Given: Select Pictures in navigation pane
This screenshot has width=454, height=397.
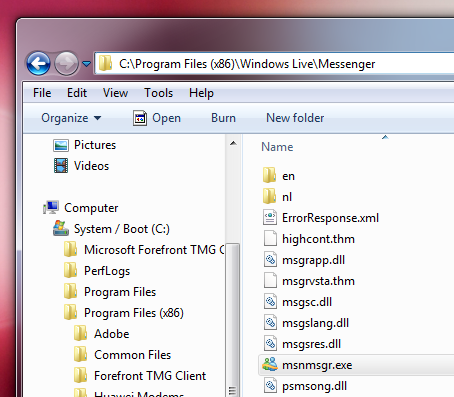Looking at the screenshot, I should [95, 145].
